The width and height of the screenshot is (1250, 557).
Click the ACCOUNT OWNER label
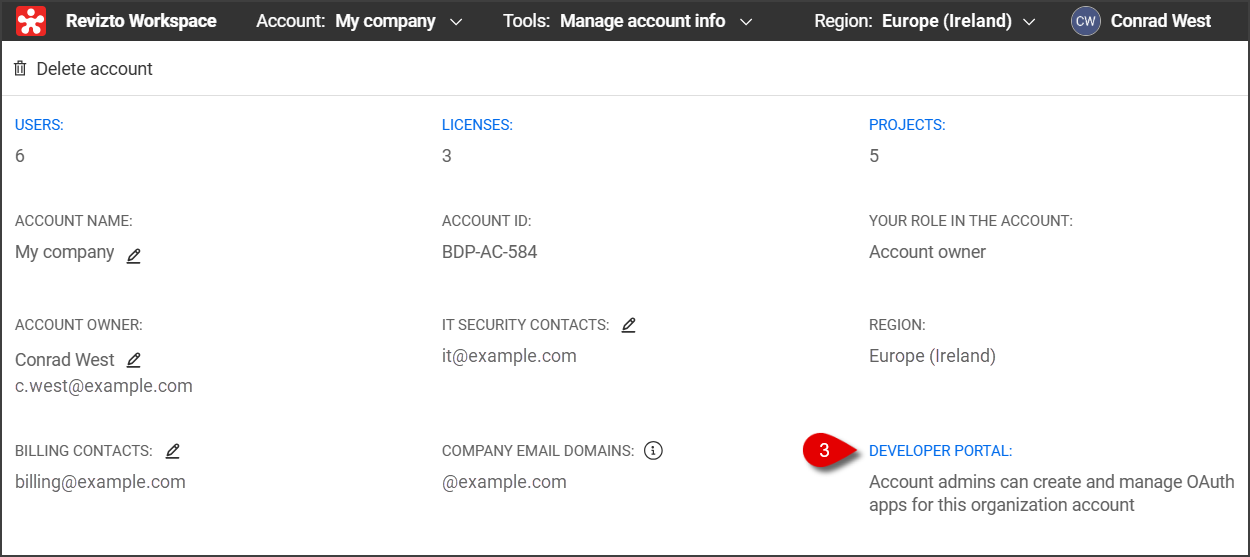click(79, 325)
